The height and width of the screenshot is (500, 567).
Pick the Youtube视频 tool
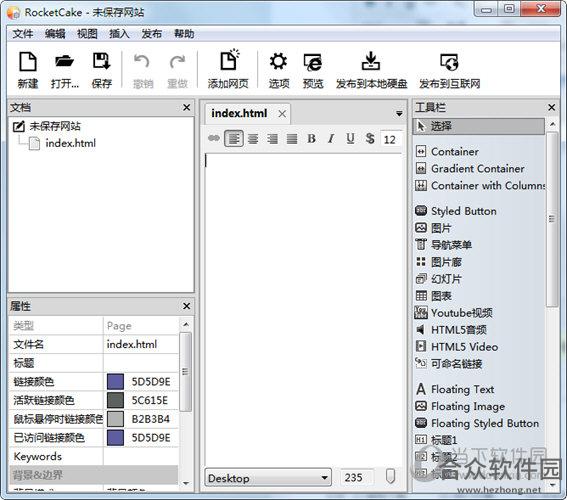tap(454, 313)
